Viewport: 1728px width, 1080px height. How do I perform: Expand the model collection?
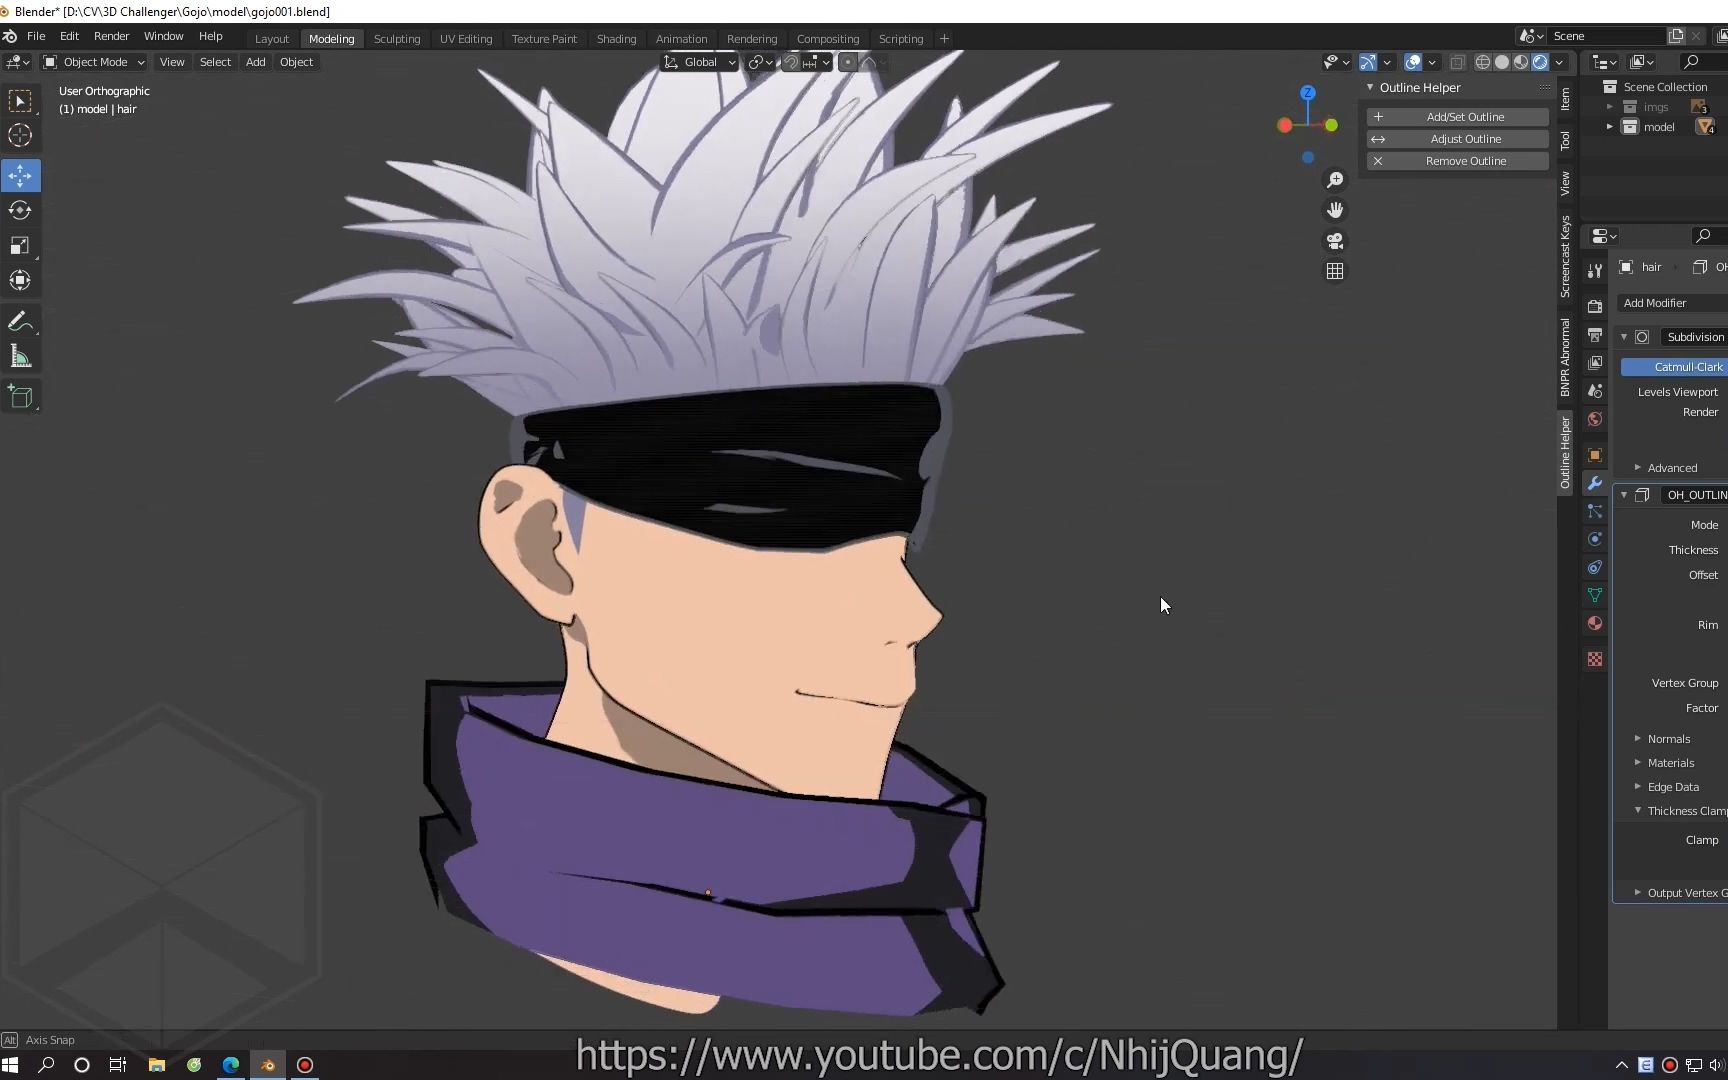point(1609,127)
